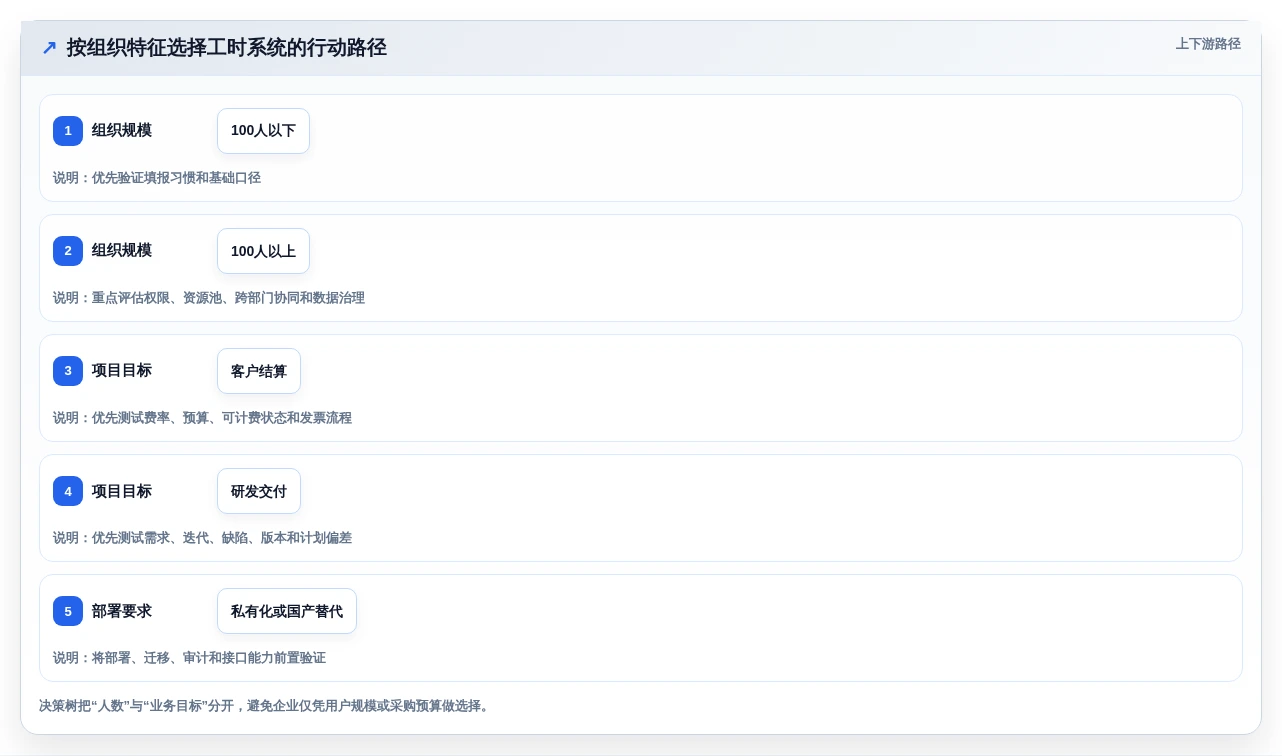This screenshot has width=1282, height=756.
Task: Click the arrow icon beside the title
Action: 49,48
